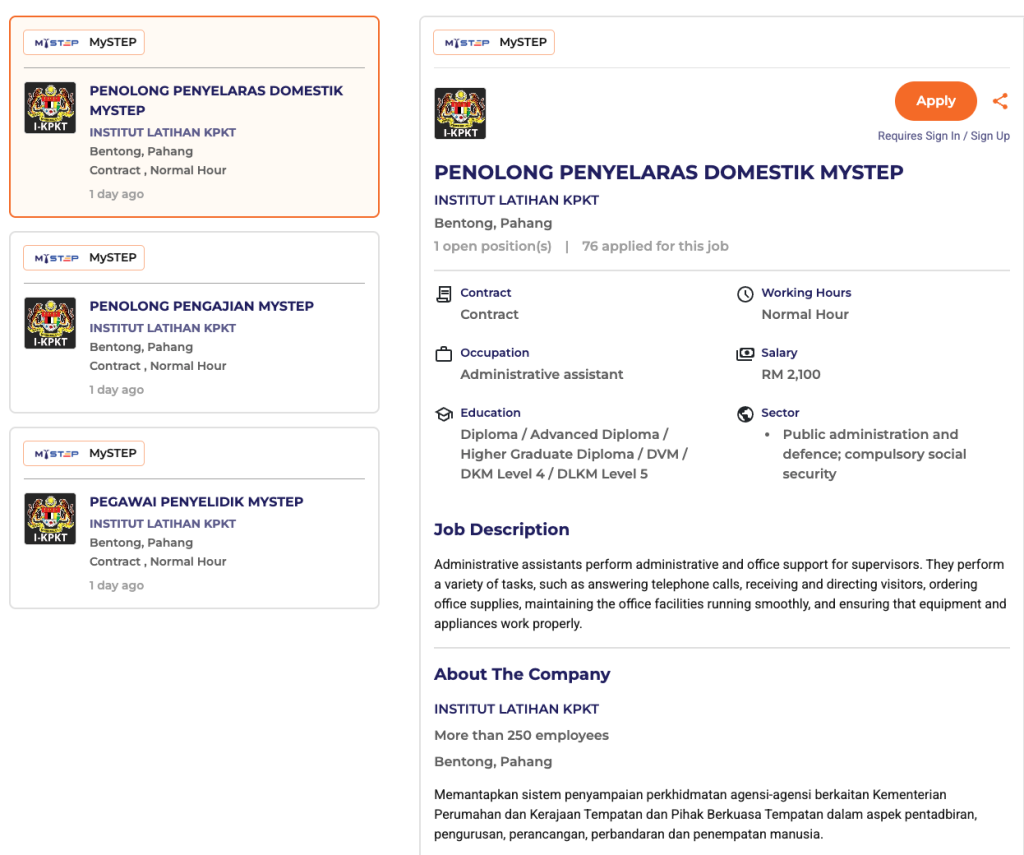Click I-KPKT logo in job detail panel
The width and height of the screenshot is (1024, 855).
(x=460, y=113)
